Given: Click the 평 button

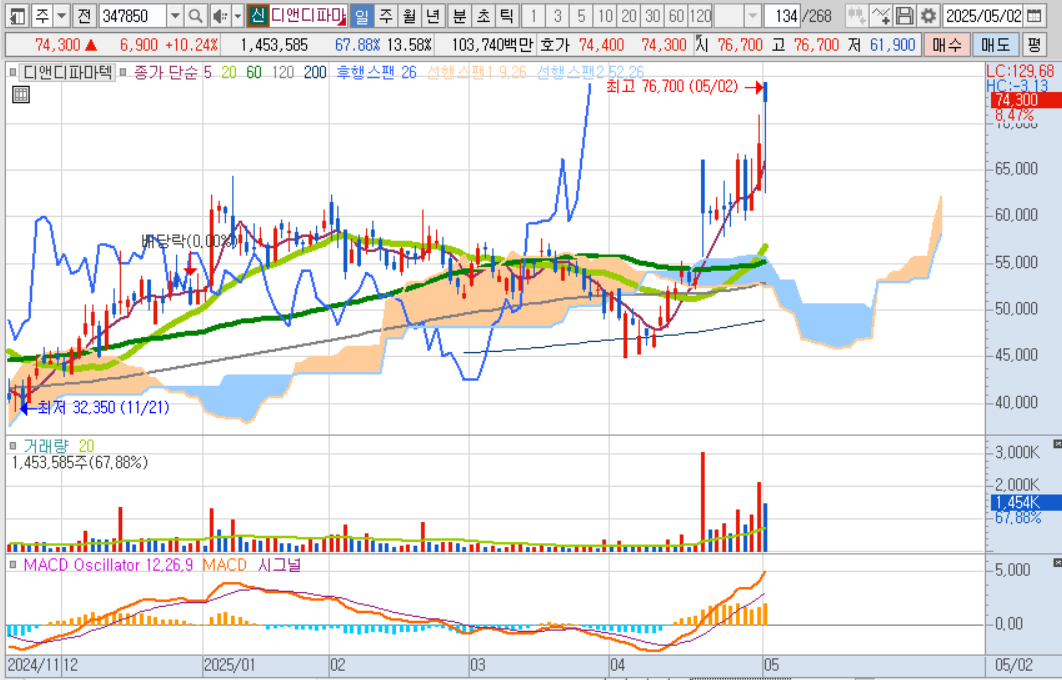Looking at the screenshot, I should pos(1034,45).
